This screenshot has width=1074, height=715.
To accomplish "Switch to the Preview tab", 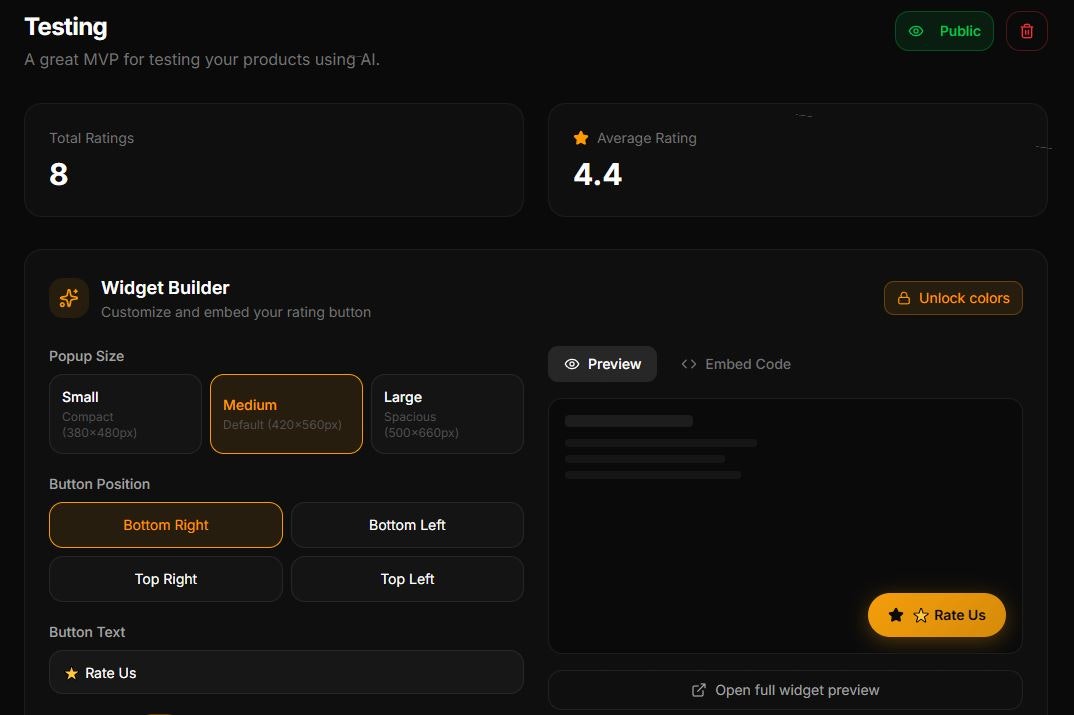I will (602, 364).
